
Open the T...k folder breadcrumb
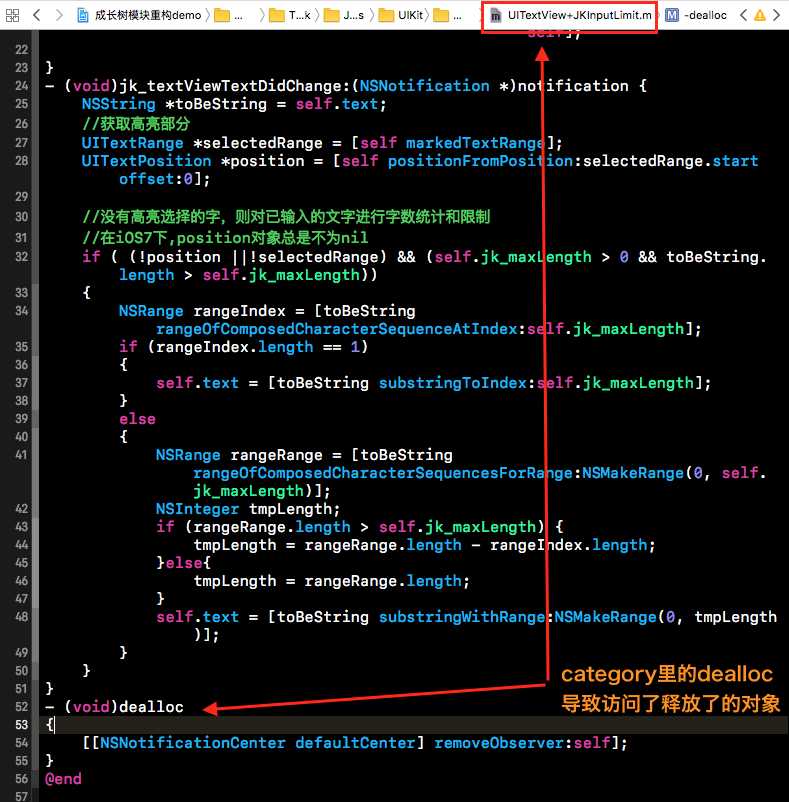pos(299,15)
